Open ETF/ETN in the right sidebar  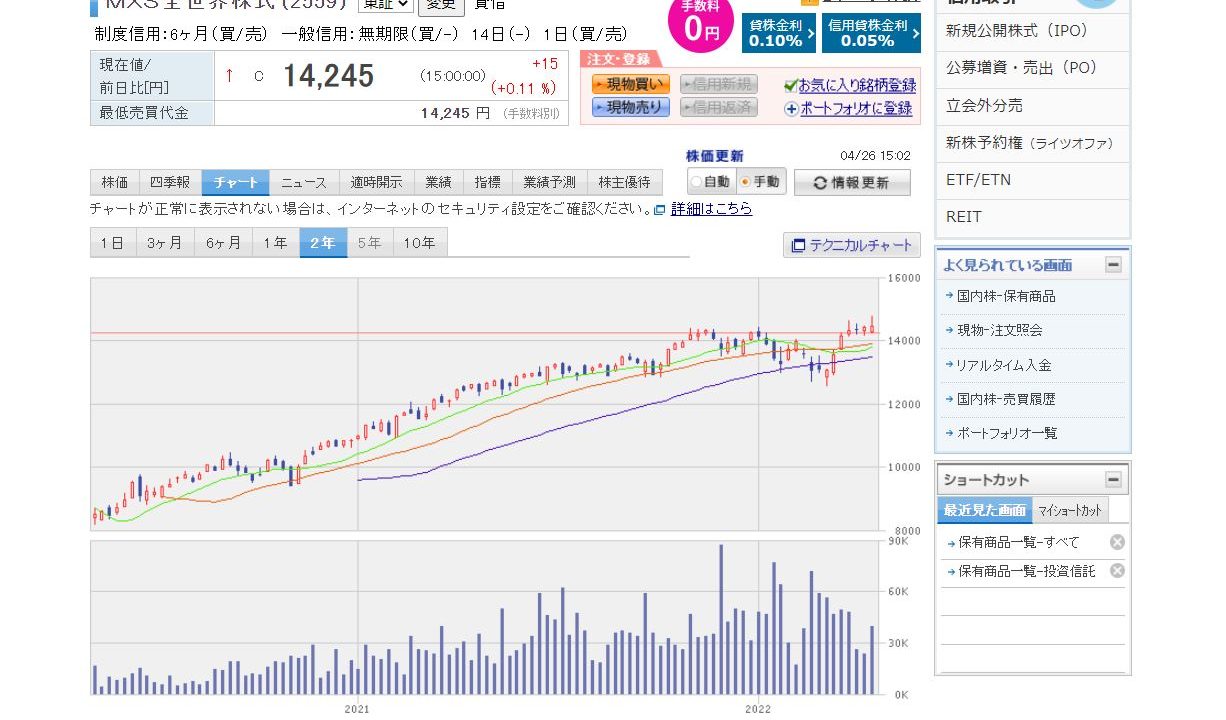(x=978, y=180)
